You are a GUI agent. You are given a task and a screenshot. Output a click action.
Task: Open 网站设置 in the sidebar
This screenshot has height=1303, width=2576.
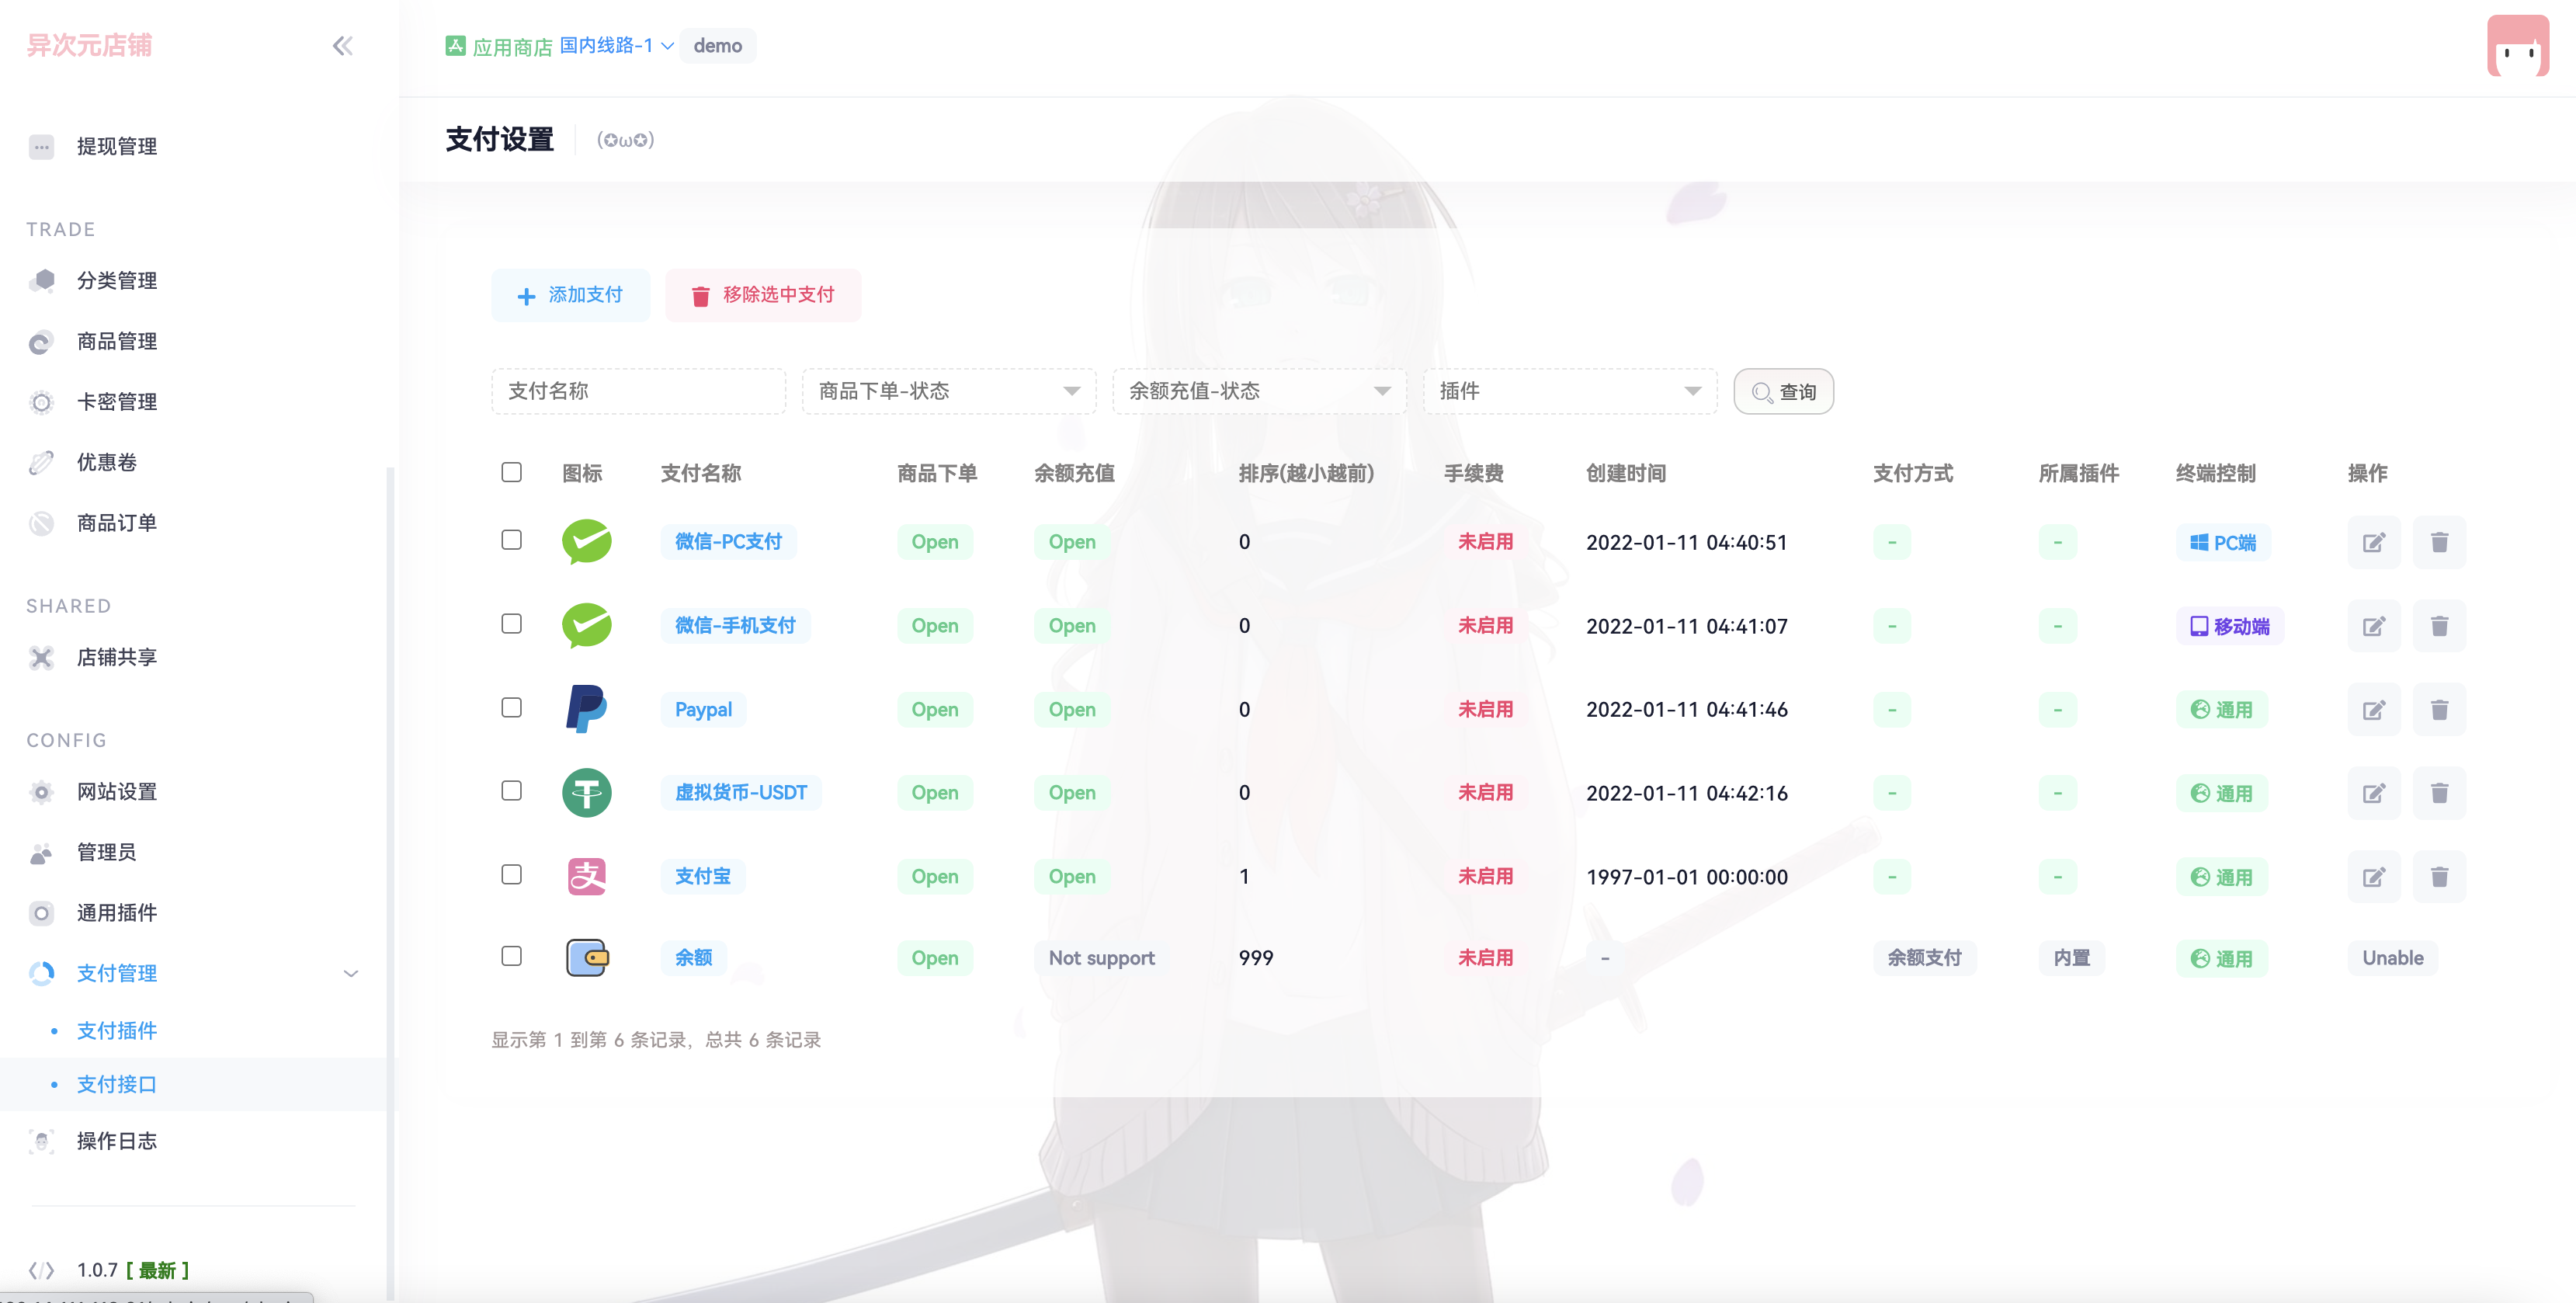[117, 792]
